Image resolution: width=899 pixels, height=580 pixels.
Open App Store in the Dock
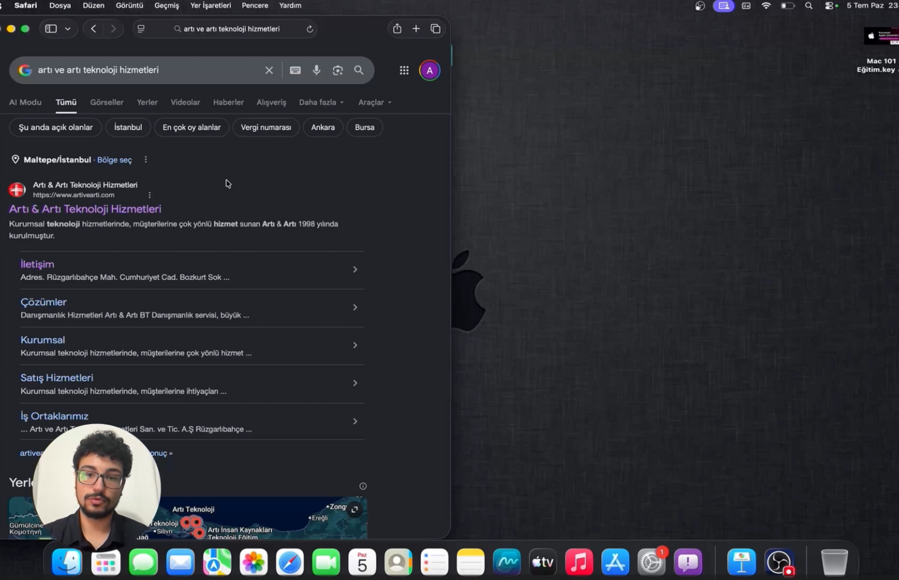(x=615, y=562)
